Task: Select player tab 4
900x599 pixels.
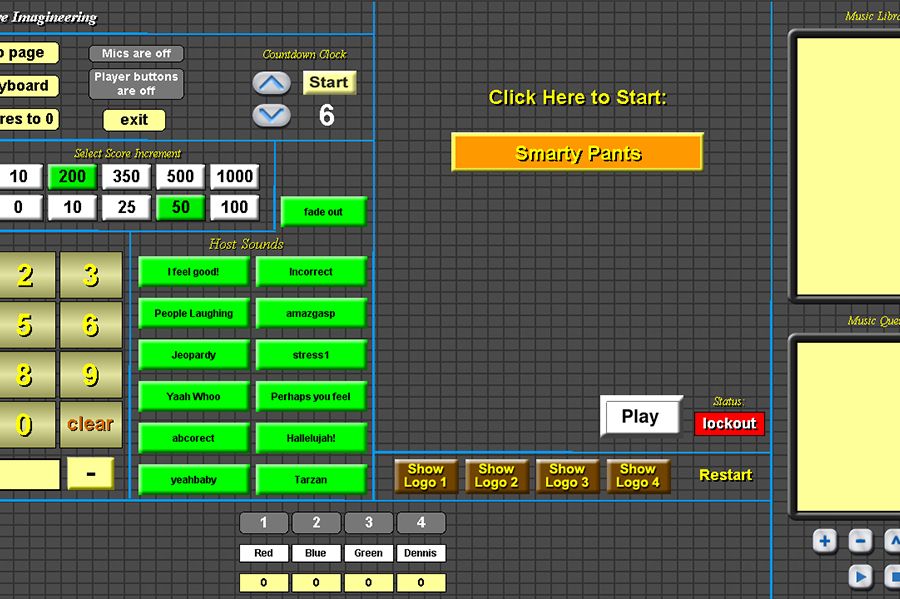Action: (421, 523)
